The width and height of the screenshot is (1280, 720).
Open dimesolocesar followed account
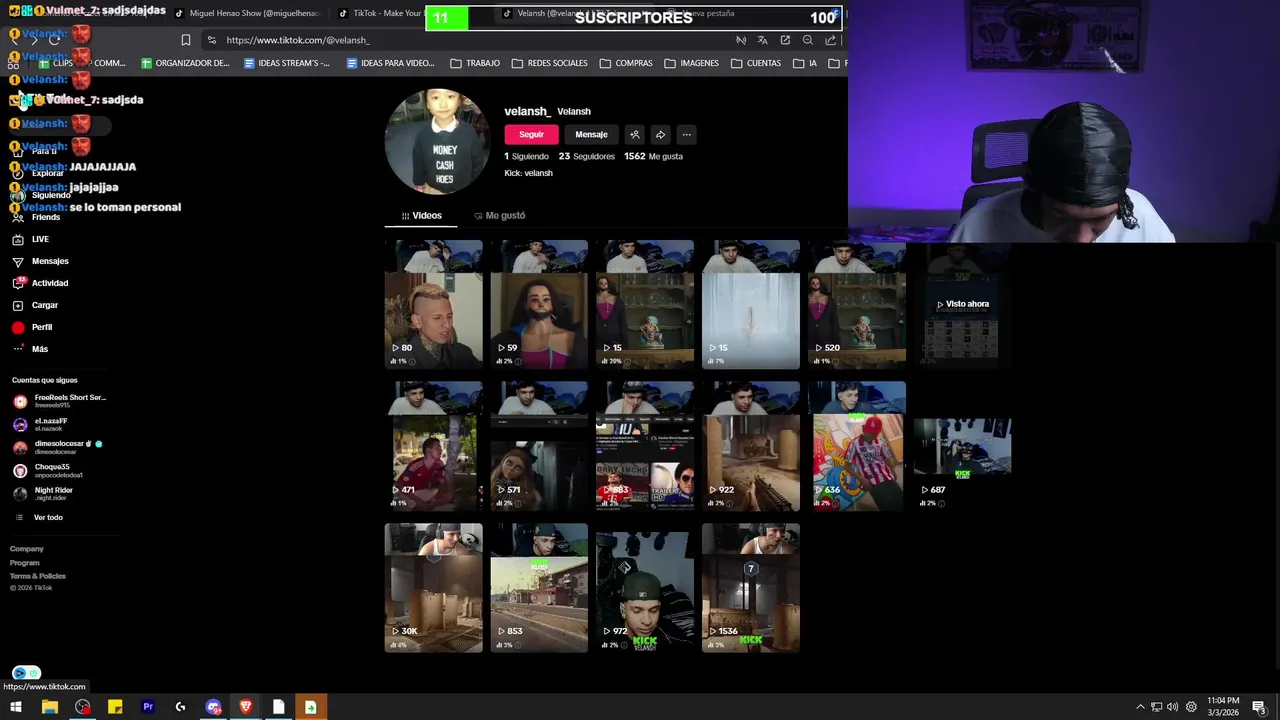[58, 447]
